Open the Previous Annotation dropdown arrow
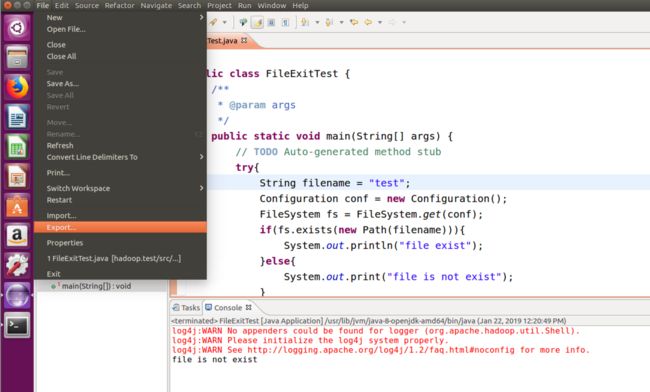The width and height of the screenshot is (650, 392). click(x=342, y=22)
